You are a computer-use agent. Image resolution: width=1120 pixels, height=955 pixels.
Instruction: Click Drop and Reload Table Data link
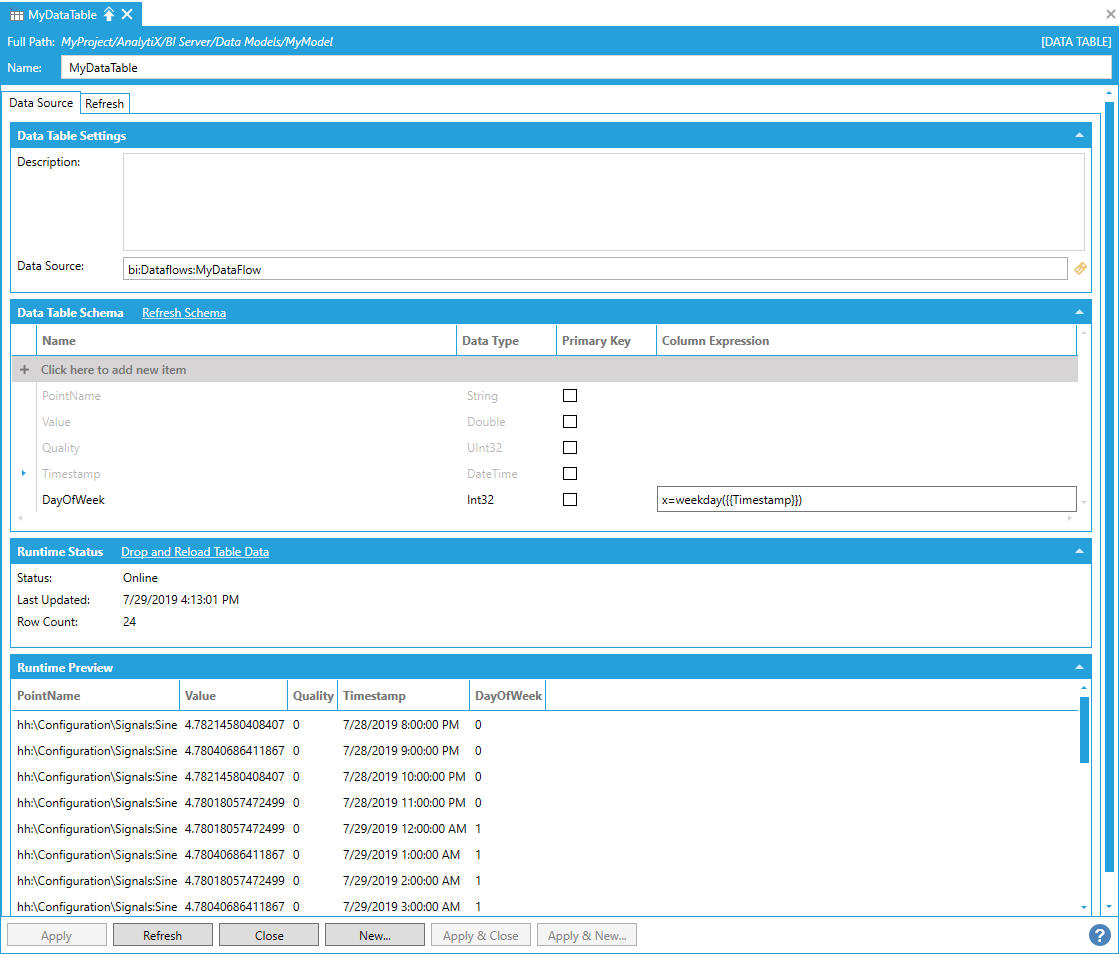point(195,552)
